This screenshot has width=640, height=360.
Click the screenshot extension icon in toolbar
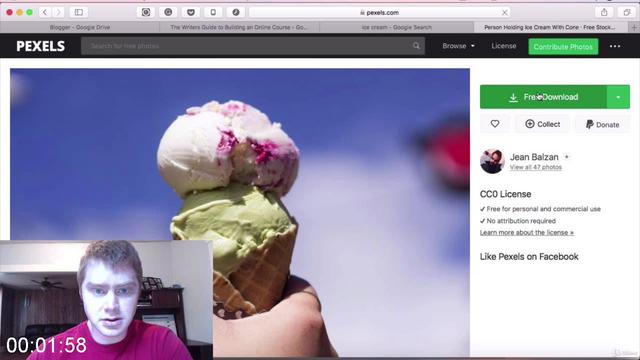pos(146,12)
